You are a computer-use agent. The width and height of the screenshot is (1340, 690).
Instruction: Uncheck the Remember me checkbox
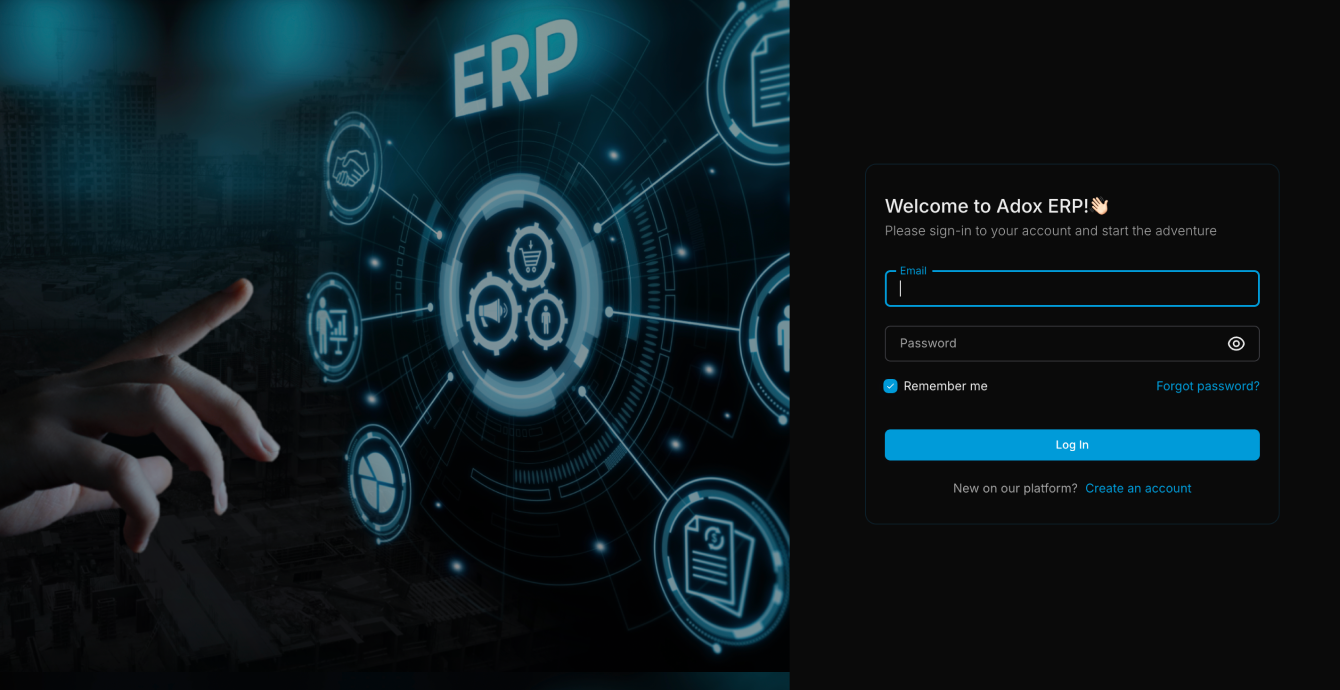[x=890, y=386]
